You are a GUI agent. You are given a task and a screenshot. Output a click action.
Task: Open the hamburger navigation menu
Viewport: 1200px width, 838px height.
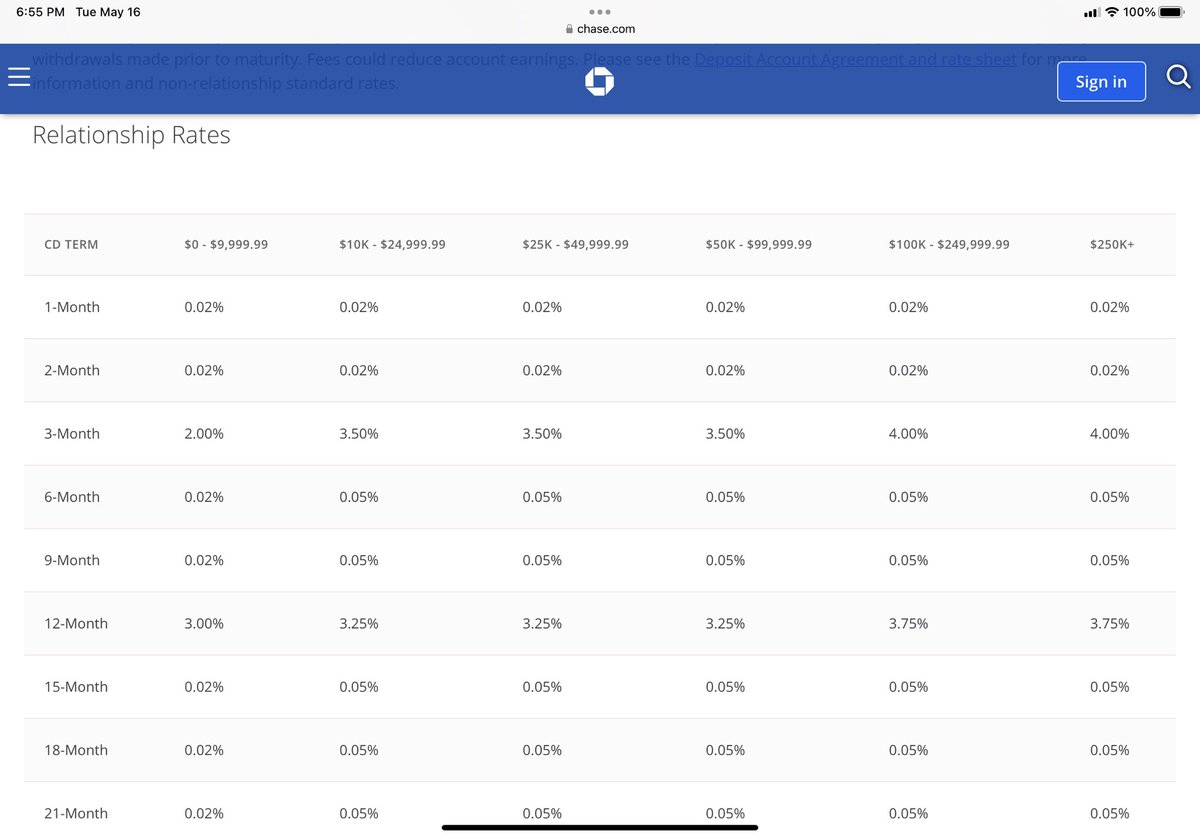(x=19, y=78)
